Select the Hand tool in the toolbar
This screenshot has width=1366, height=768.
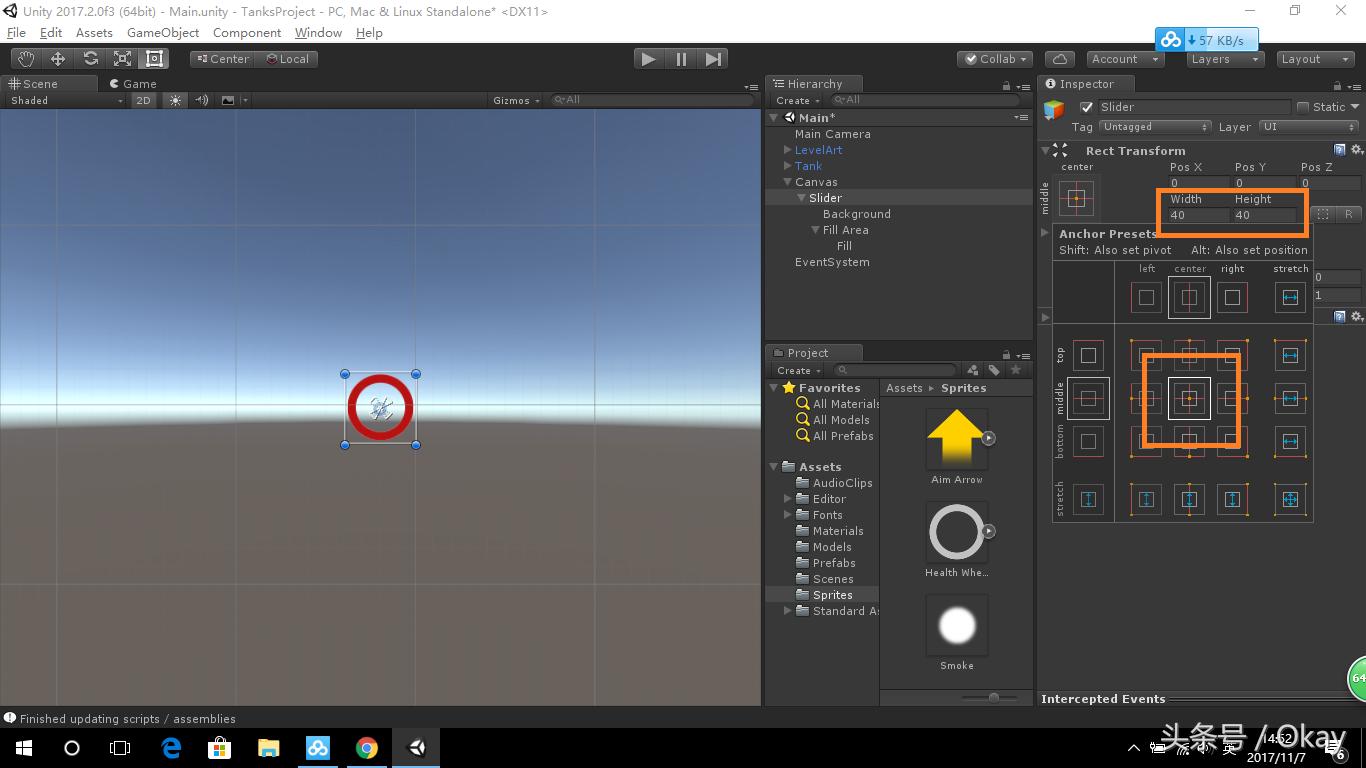pyautogui.click(x=26, y=58)
